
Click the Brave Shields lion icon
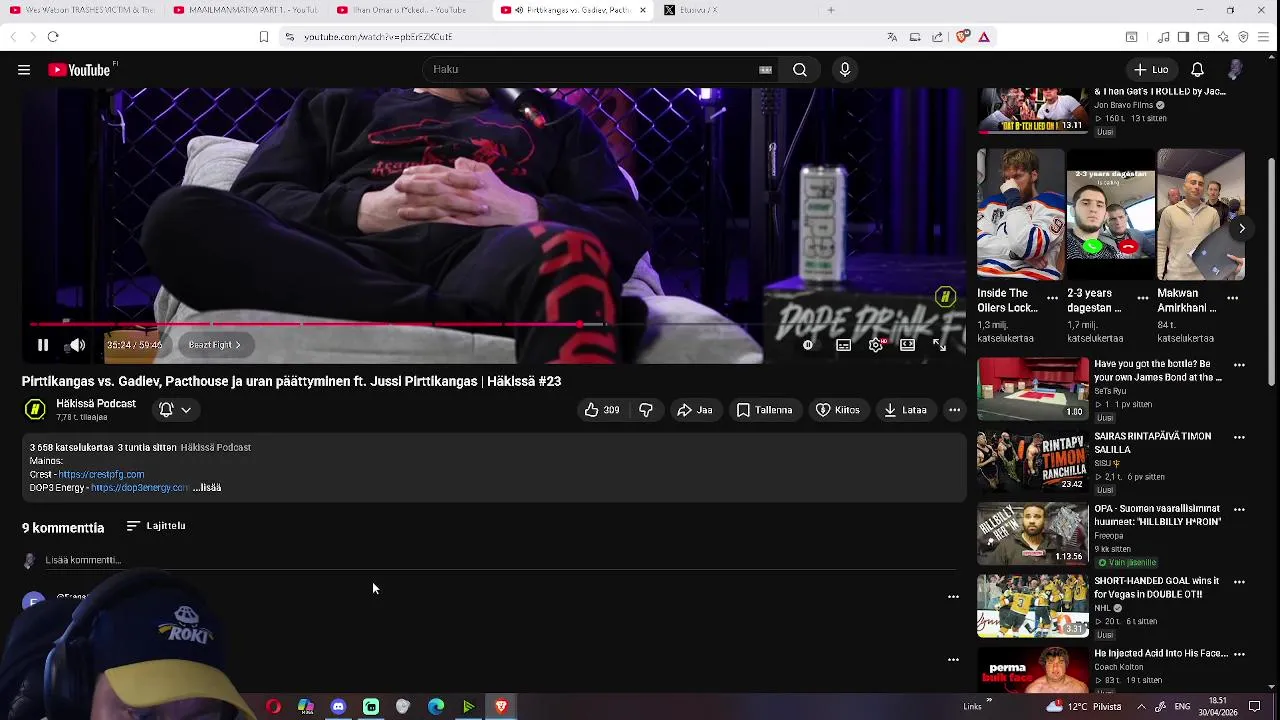pyautogui.click(x=963, y=37)
